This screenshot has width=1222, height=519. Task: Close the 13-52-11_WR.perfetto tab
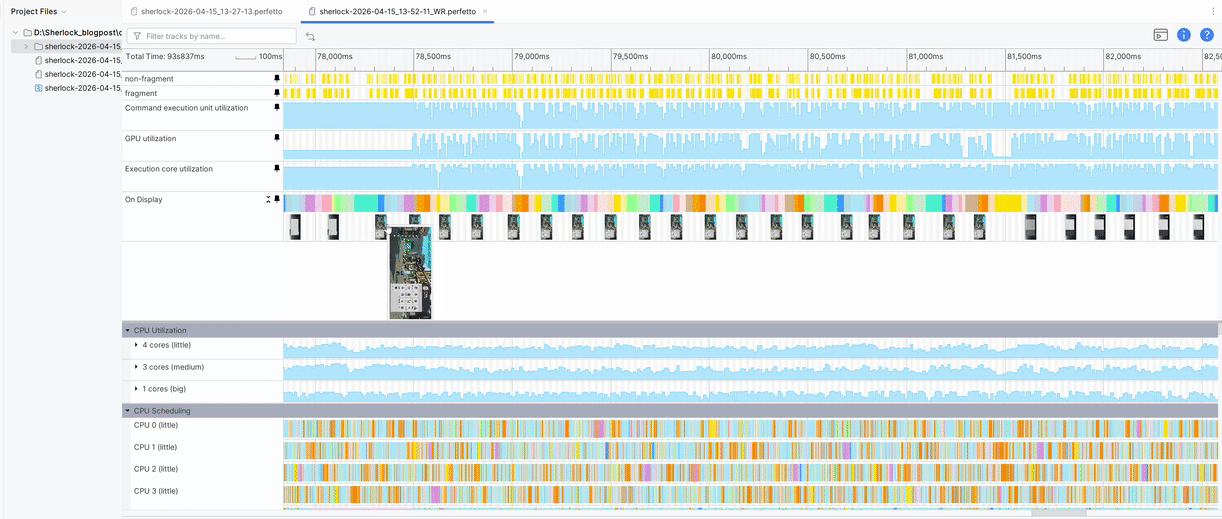click(485, 11)
